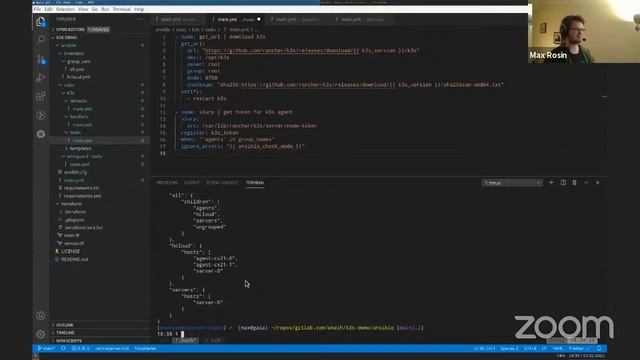Viewport: 640px width, 360px height.
Task: Kill terminal with trash icon
Action: point(574,182)
